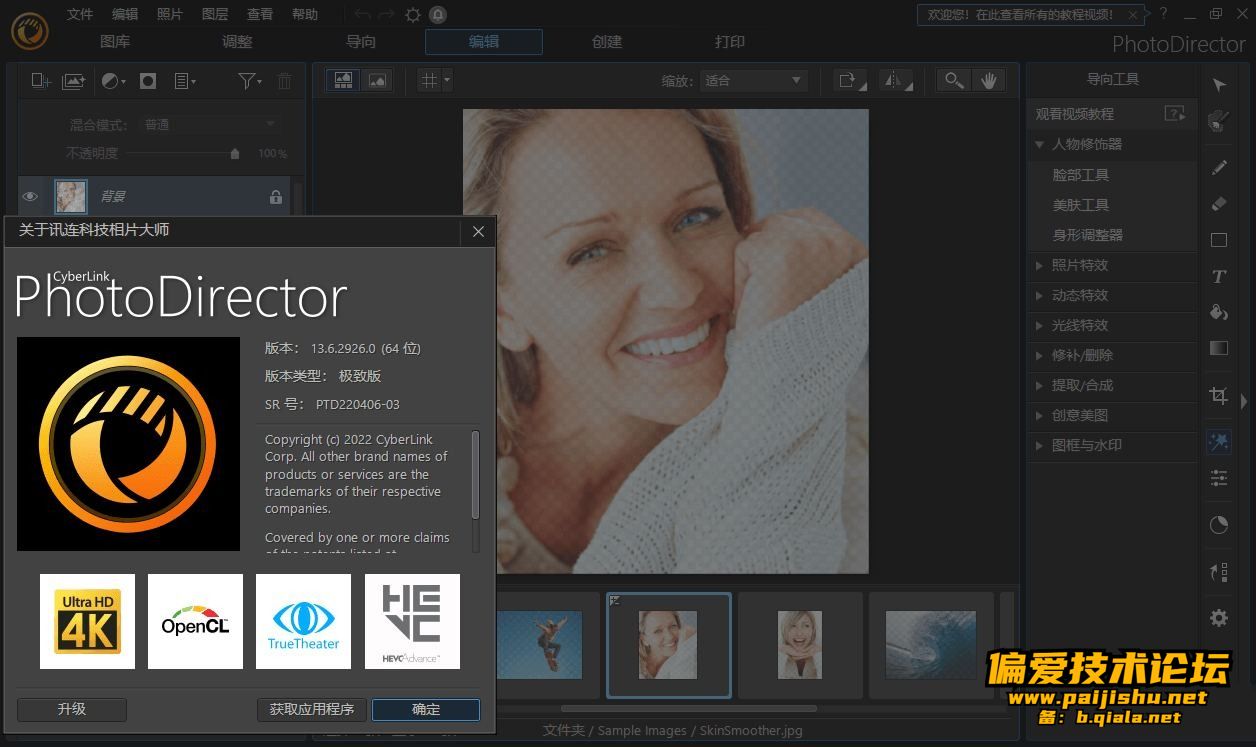Open the layer filter dropdown
This screenshot has height=747, width=1256.
click(250, 81)
